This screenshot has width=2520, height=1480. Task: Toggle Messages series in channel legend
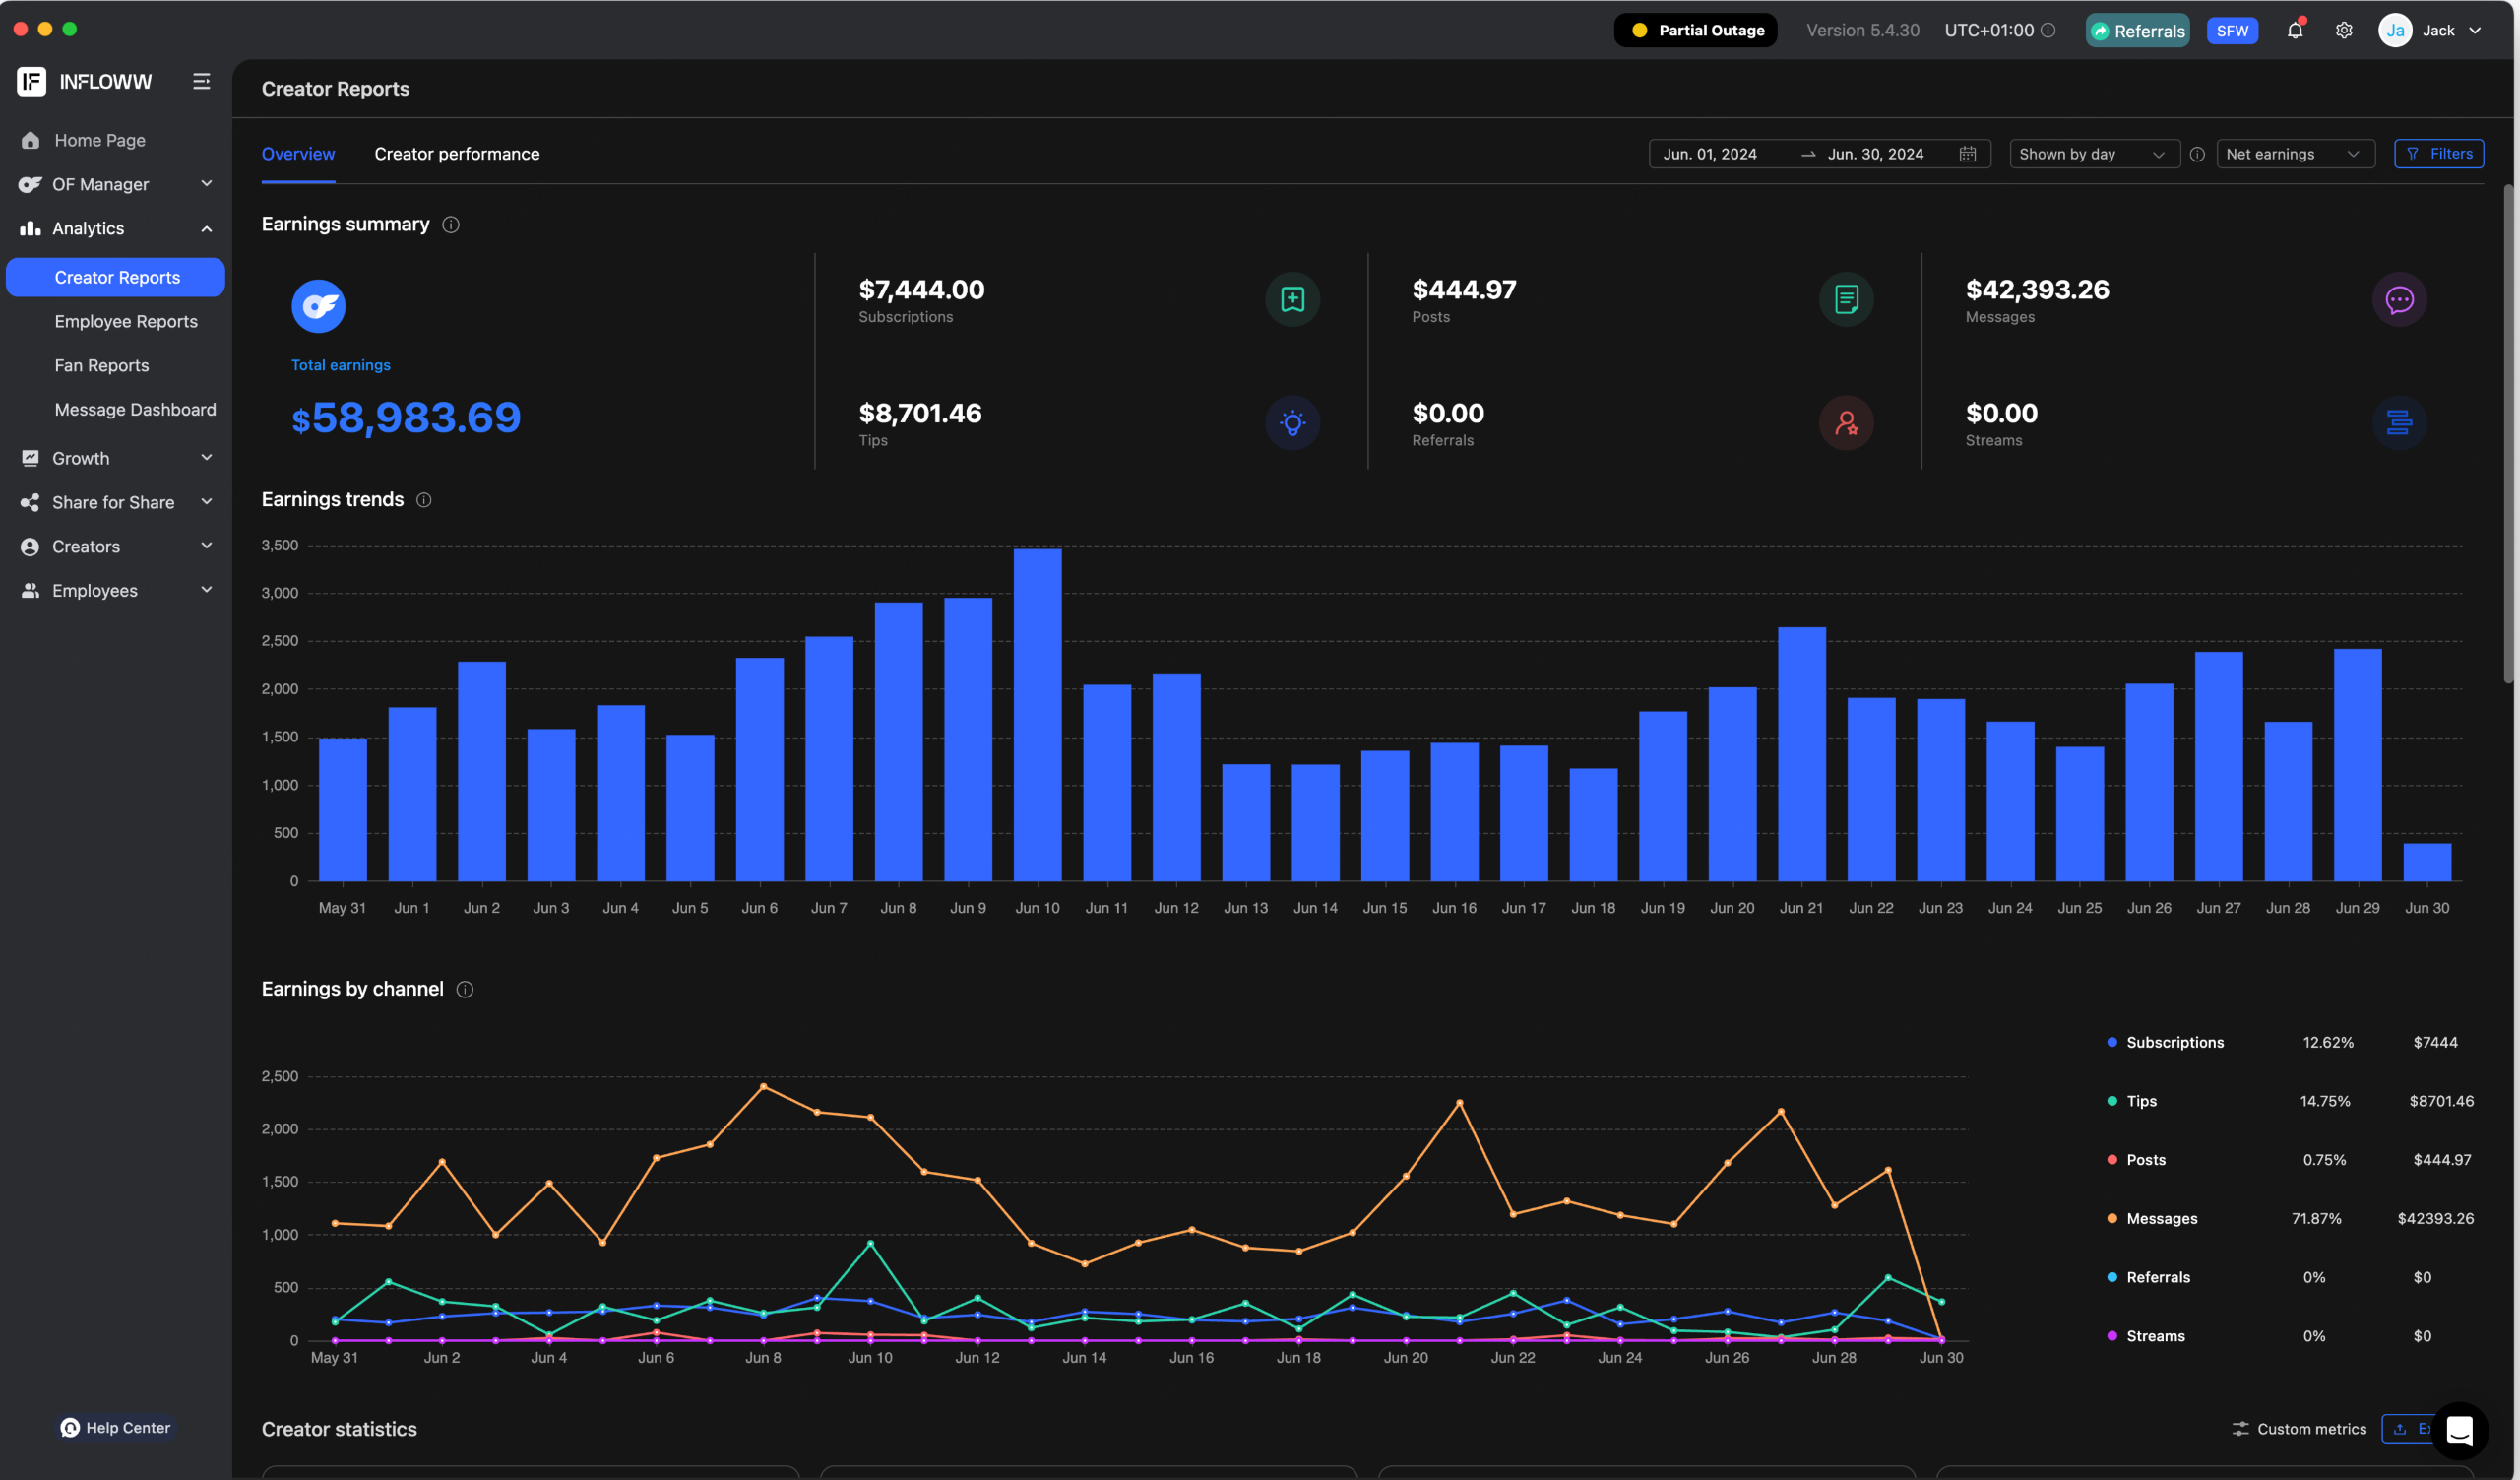[2161, 1218]
